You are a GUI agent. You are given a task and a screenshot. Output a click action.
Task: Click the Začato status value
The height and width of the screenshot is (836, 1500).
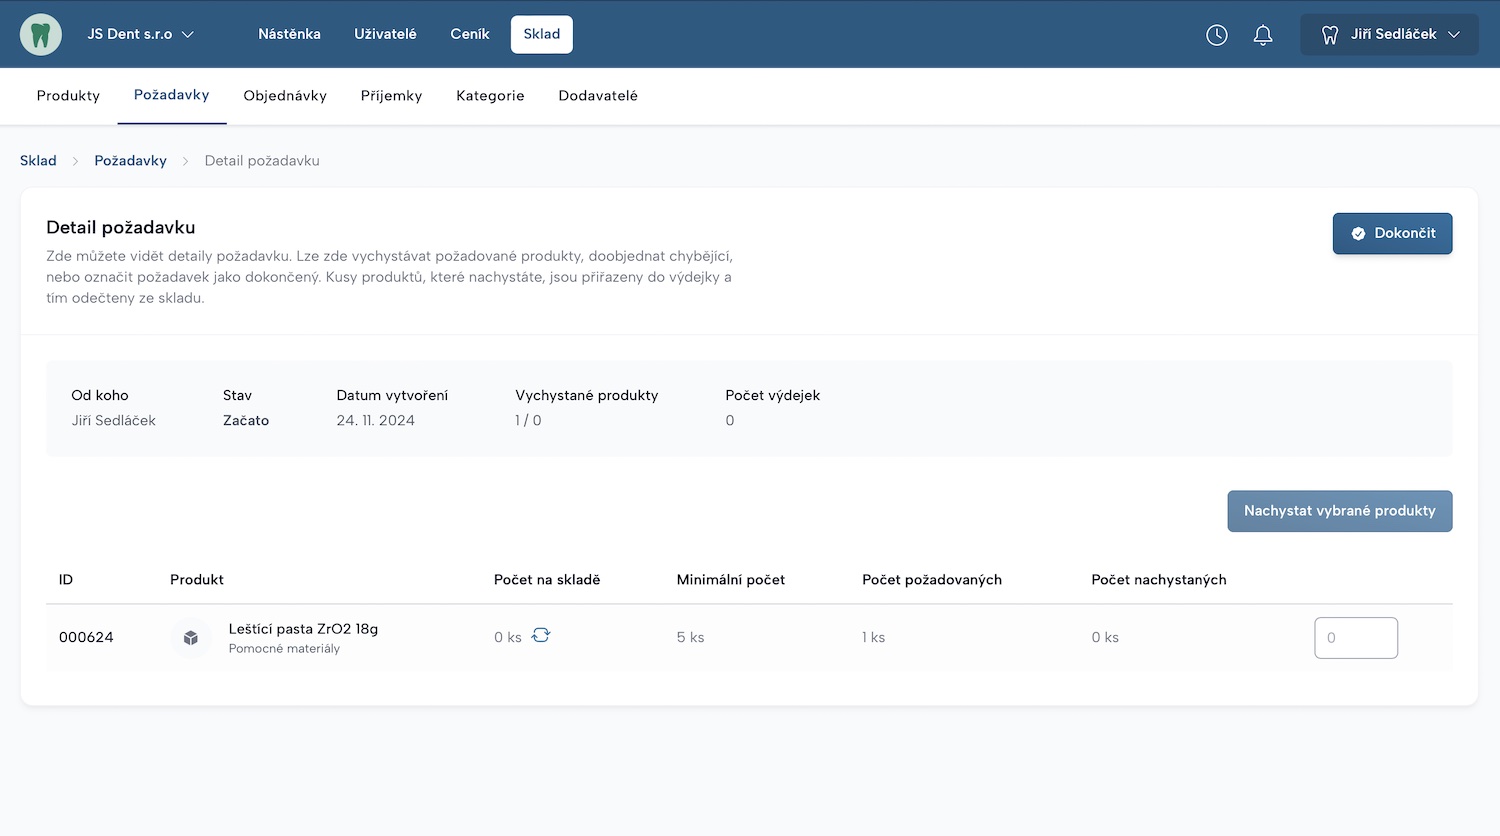(x=246, y=421)
